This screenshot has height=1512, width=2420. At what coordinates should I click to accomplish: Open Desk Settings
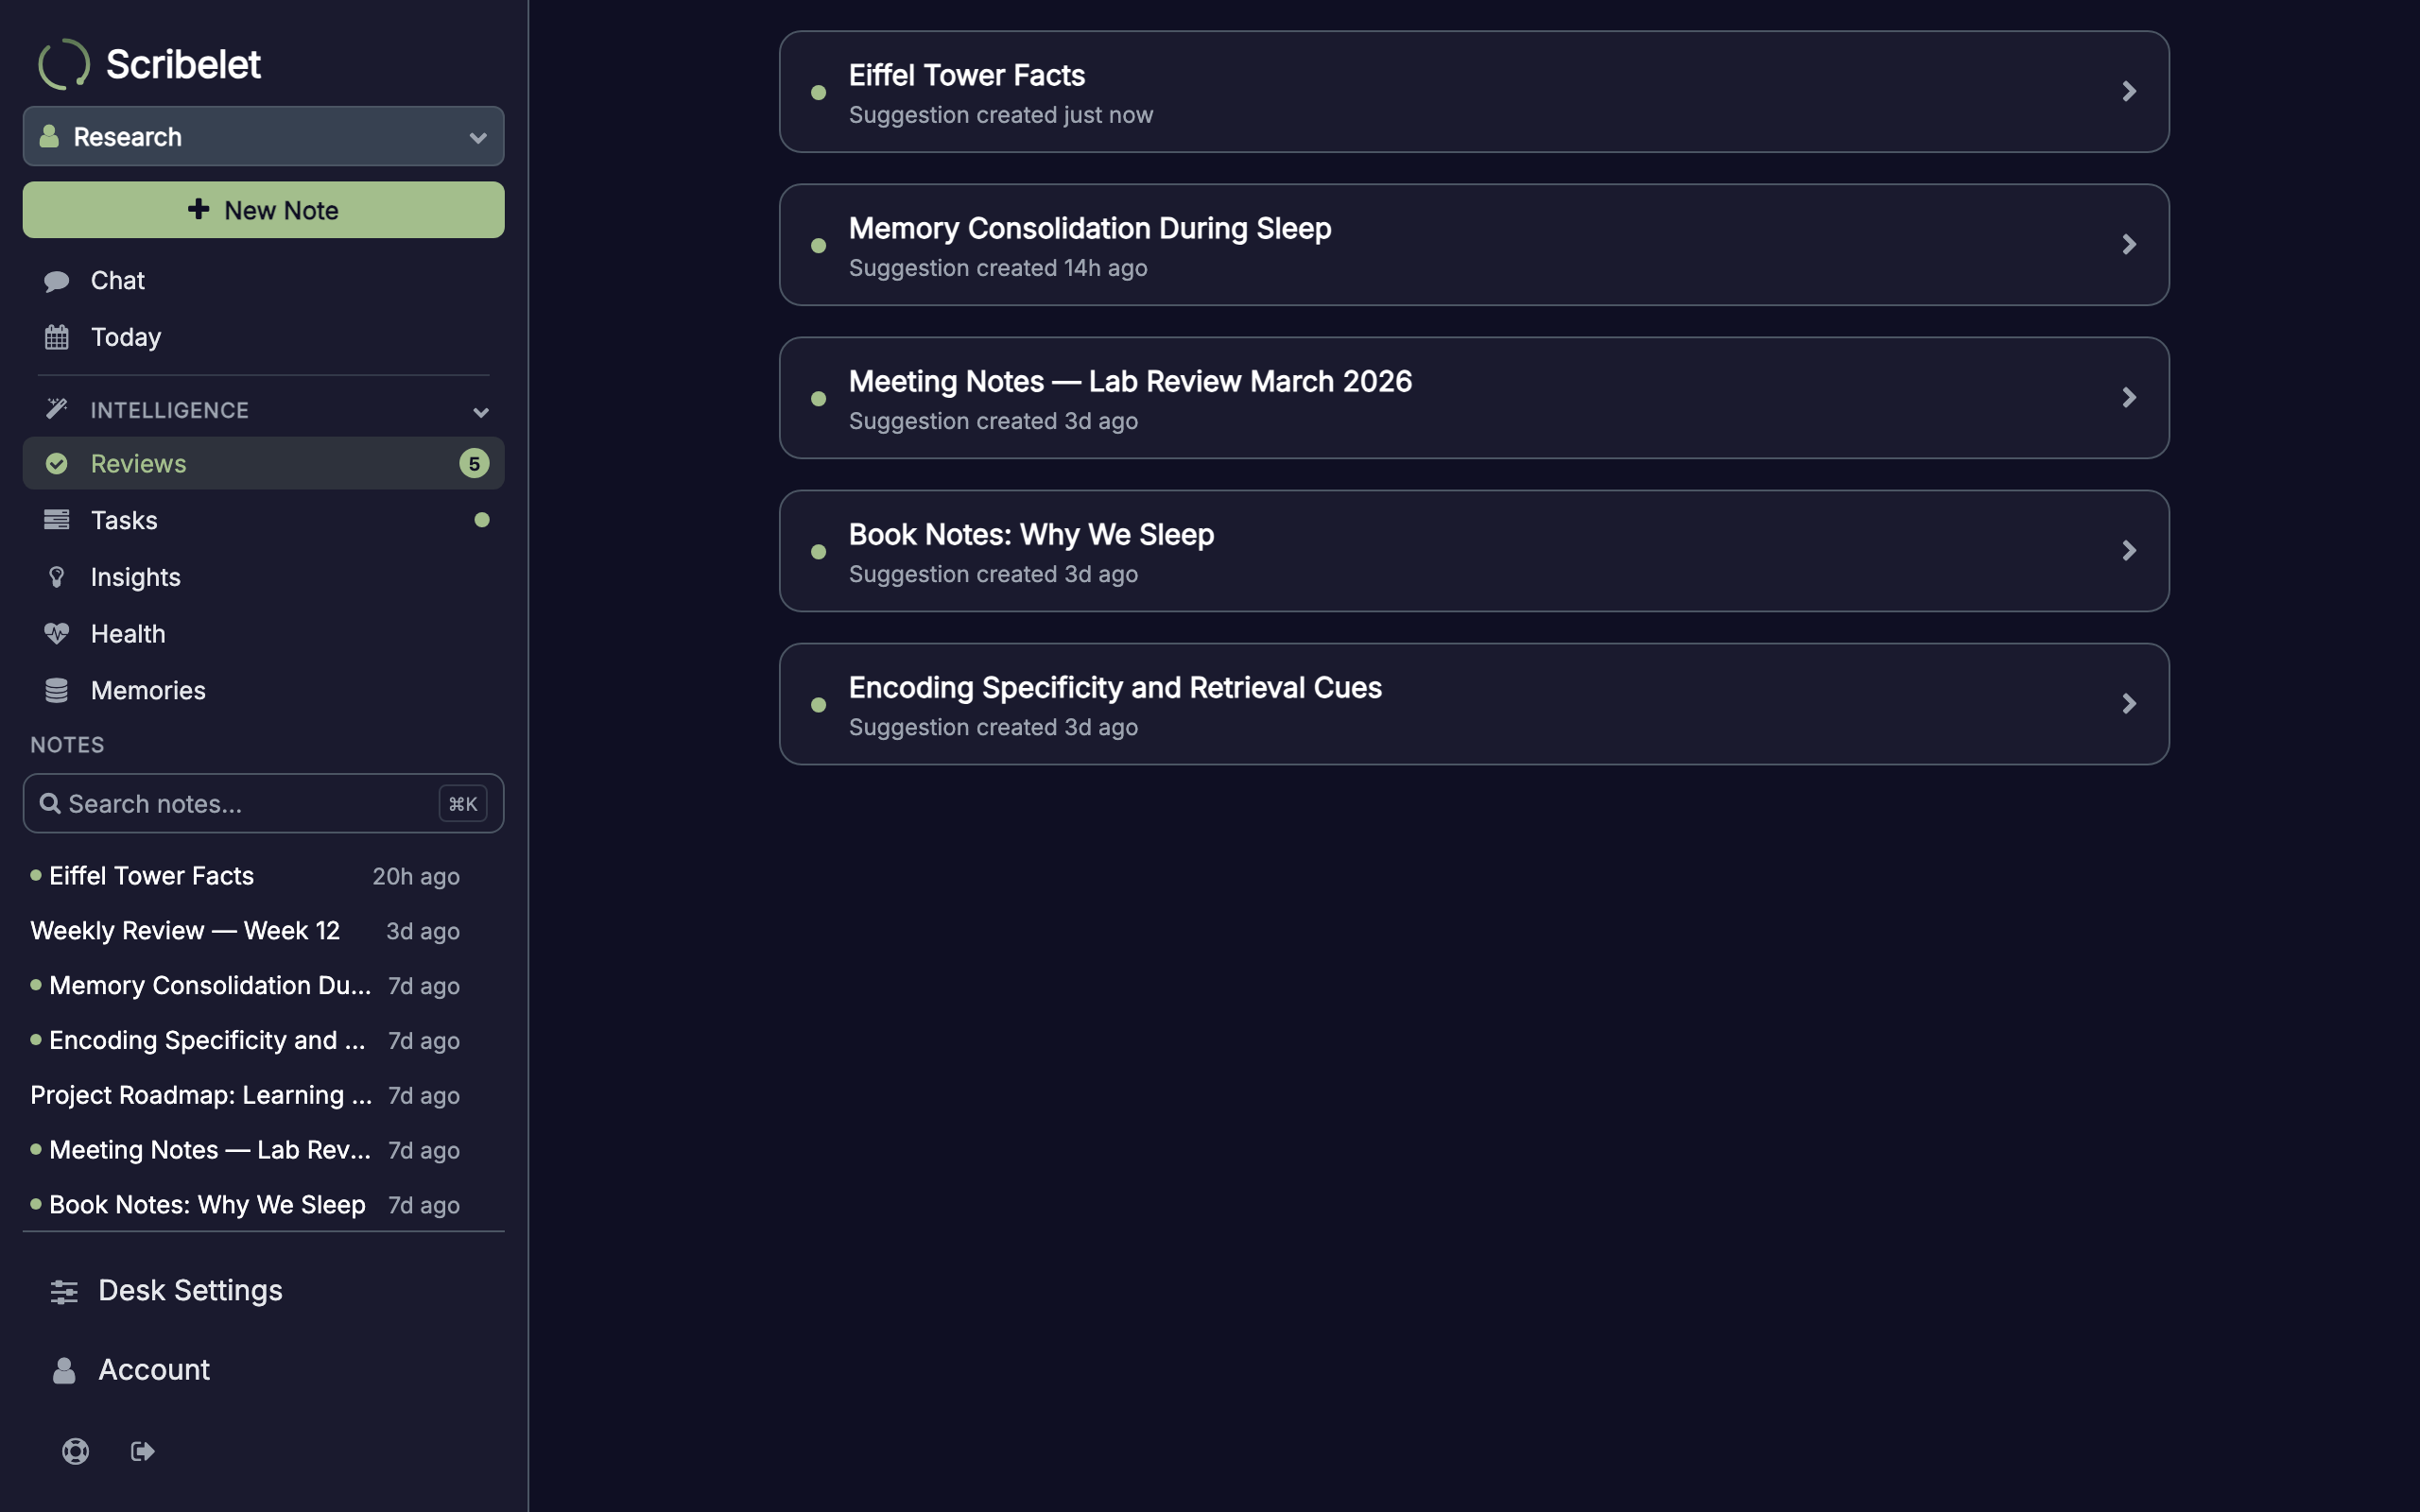[264, 1291]
